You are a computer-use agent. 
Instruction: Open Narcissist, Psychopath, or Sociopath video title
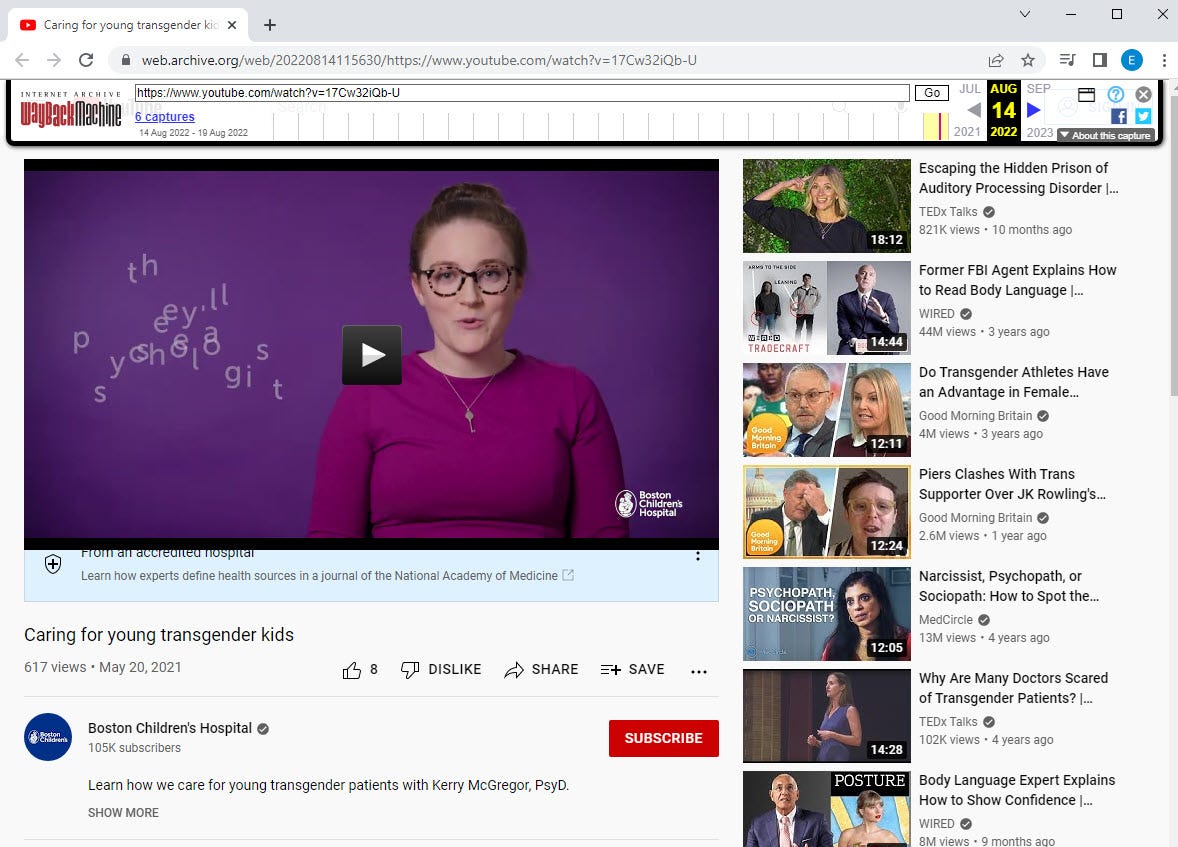1009,586
